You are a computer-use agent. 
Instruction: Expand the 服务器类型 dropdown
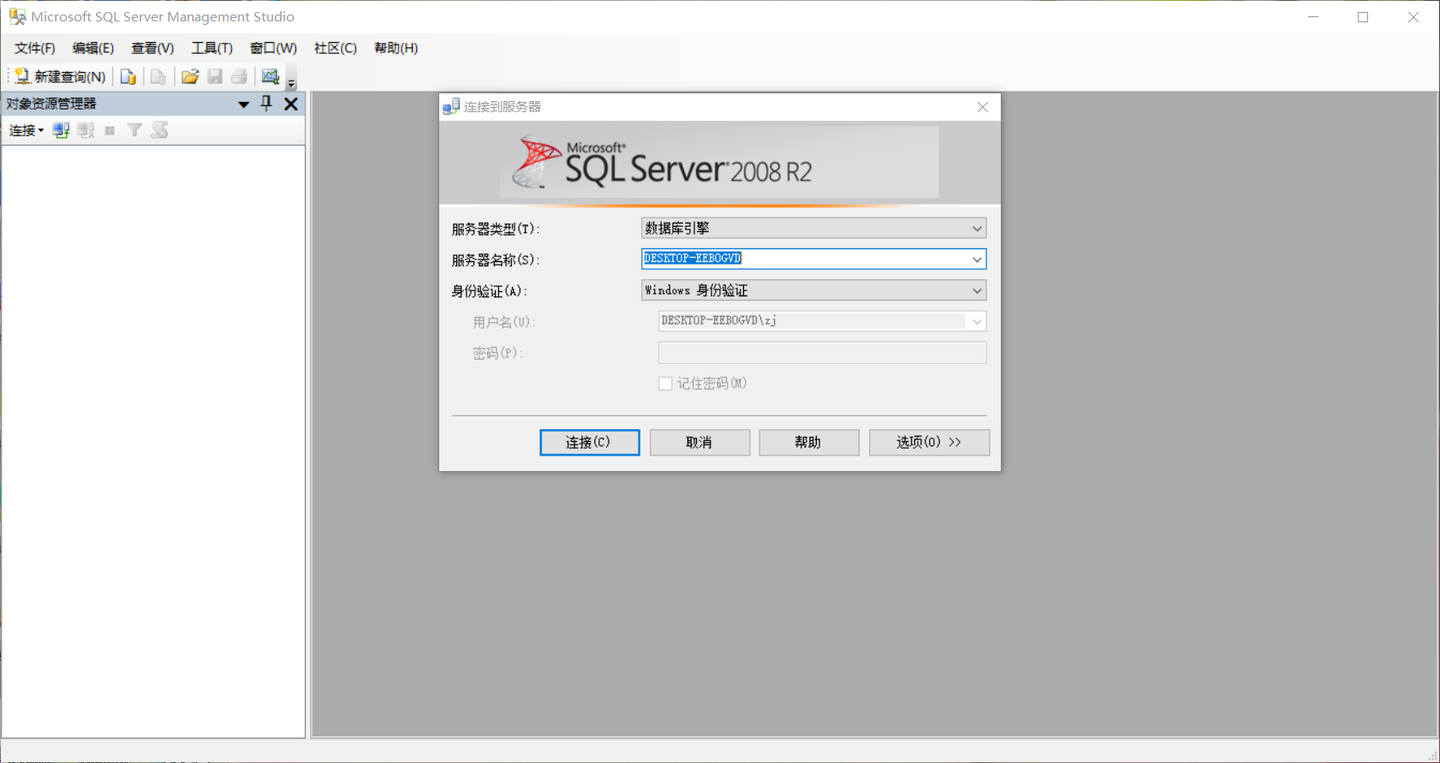click(x=813, y=228)
